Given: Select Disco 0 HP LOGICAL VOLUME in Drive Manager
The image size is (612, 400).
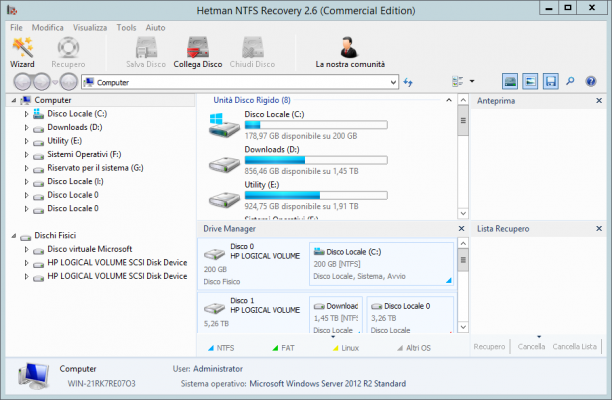Looking at the screenshot, I should [253, 264].
